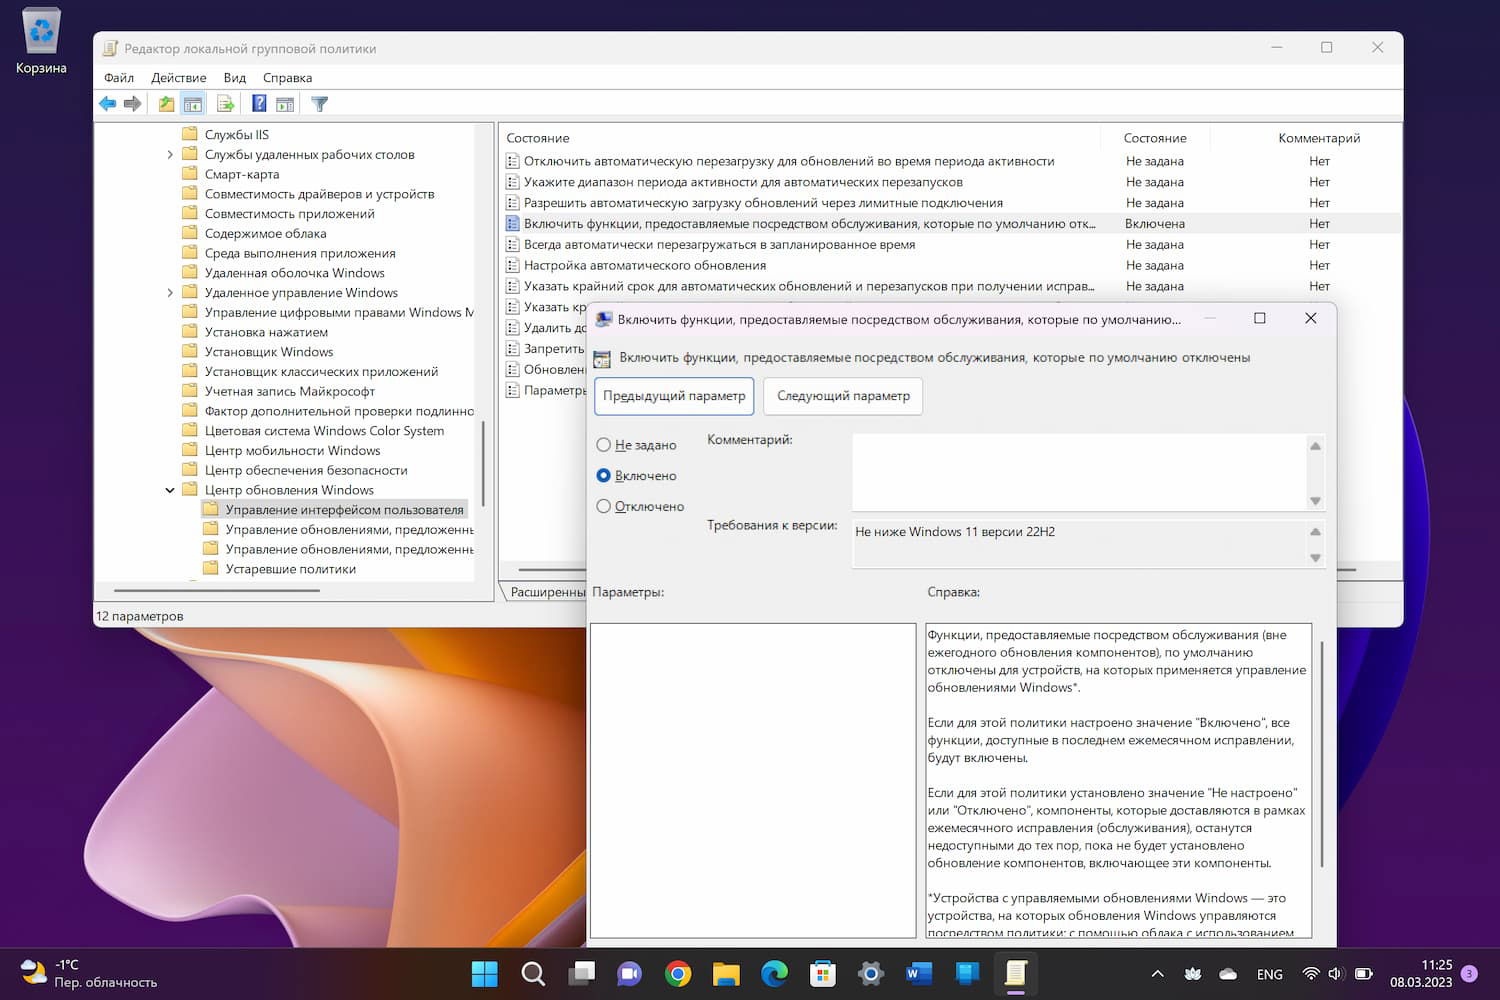Click policy icon beside 'Настройка автоматического обновления'
1500x1000 pixels.
(513, 265)
